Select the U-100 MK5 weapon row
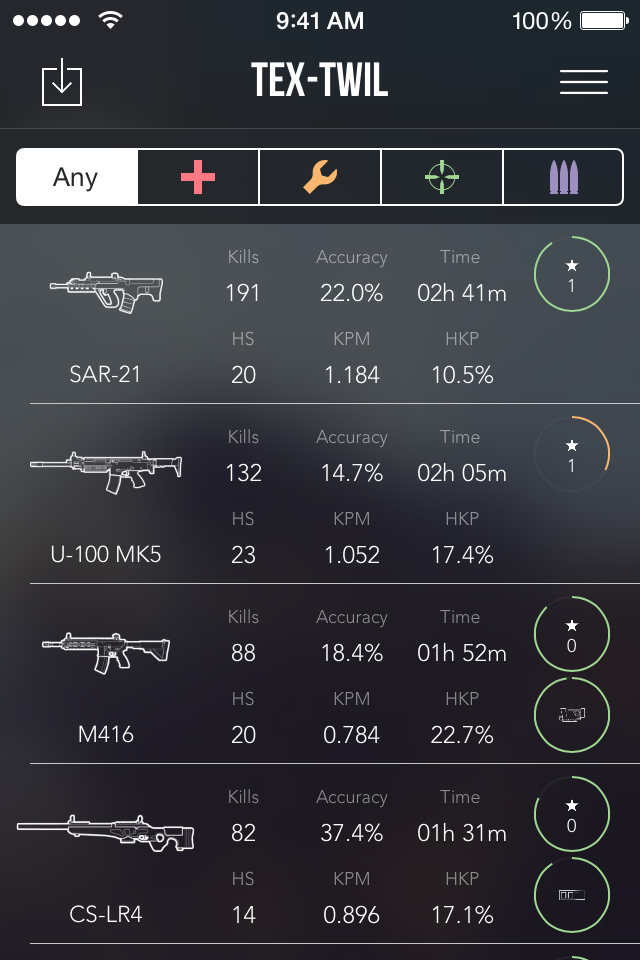 point(320,490)
